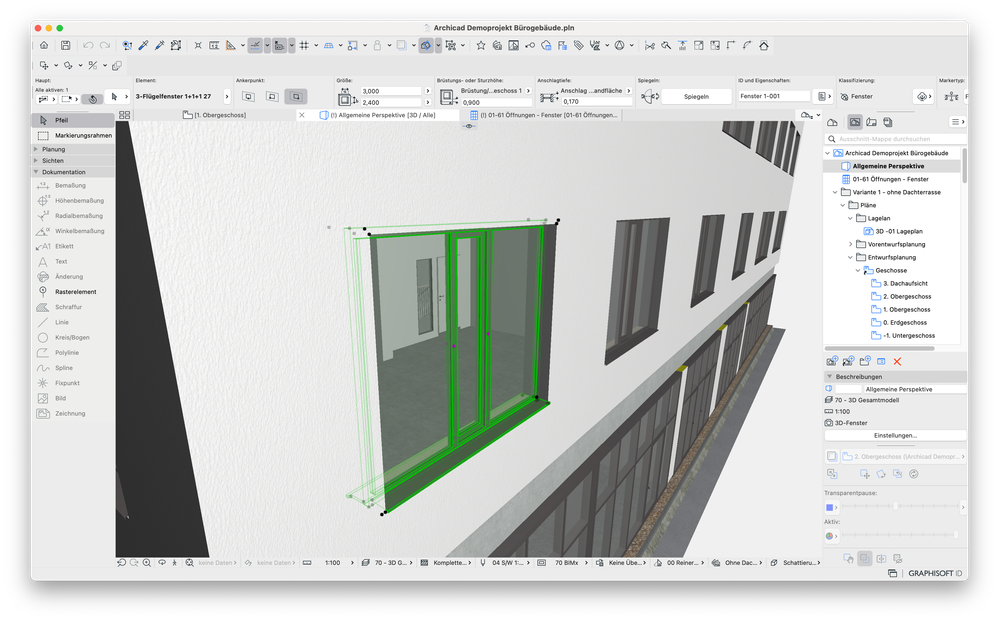This screenshot has width=999, height=621.
Task: Select the Spline tool
Action: (64, 368)
